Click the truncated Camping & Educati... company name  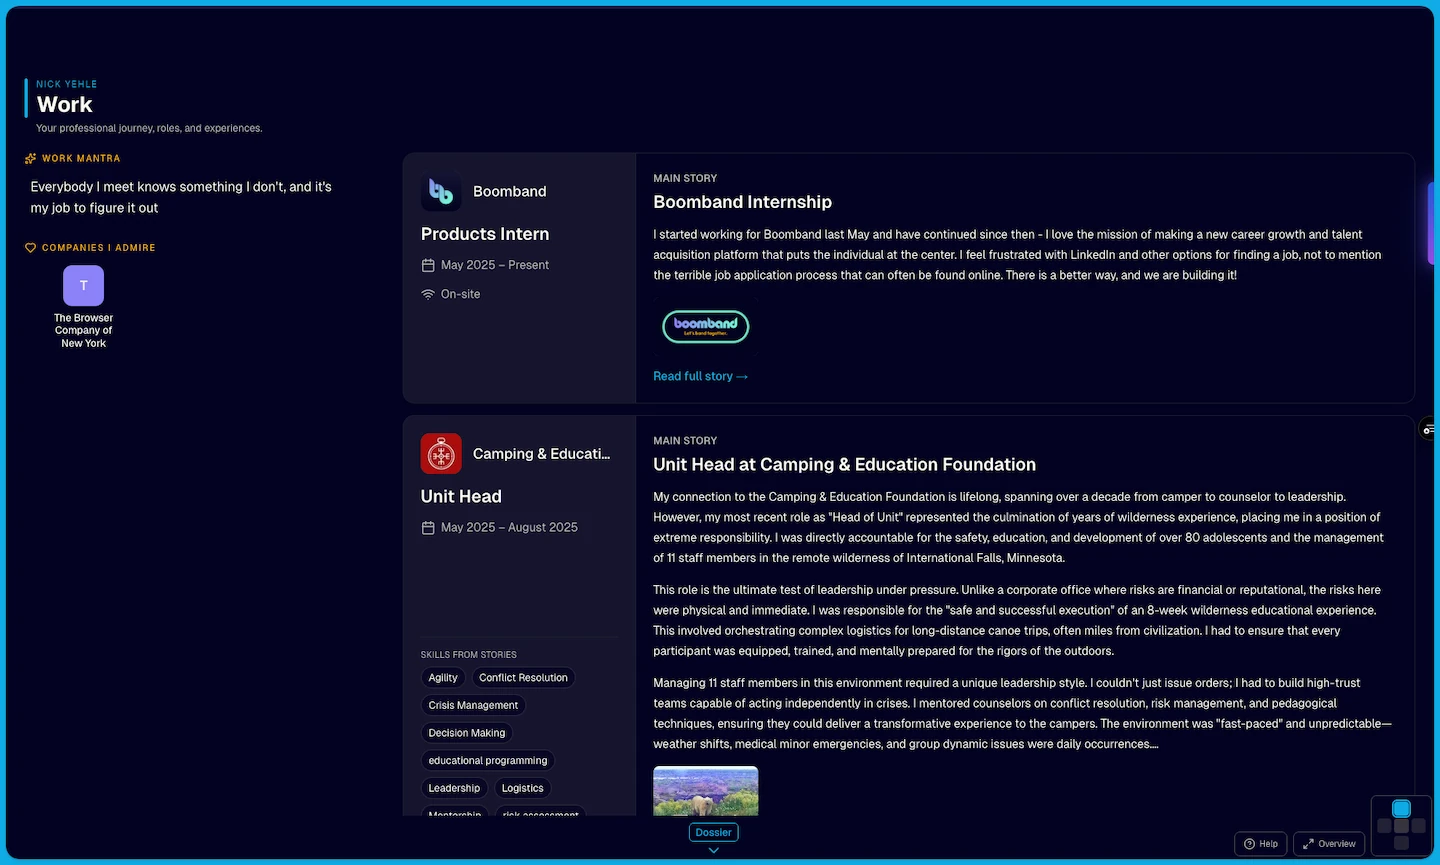pyautogui.click(x=541, y=453)
